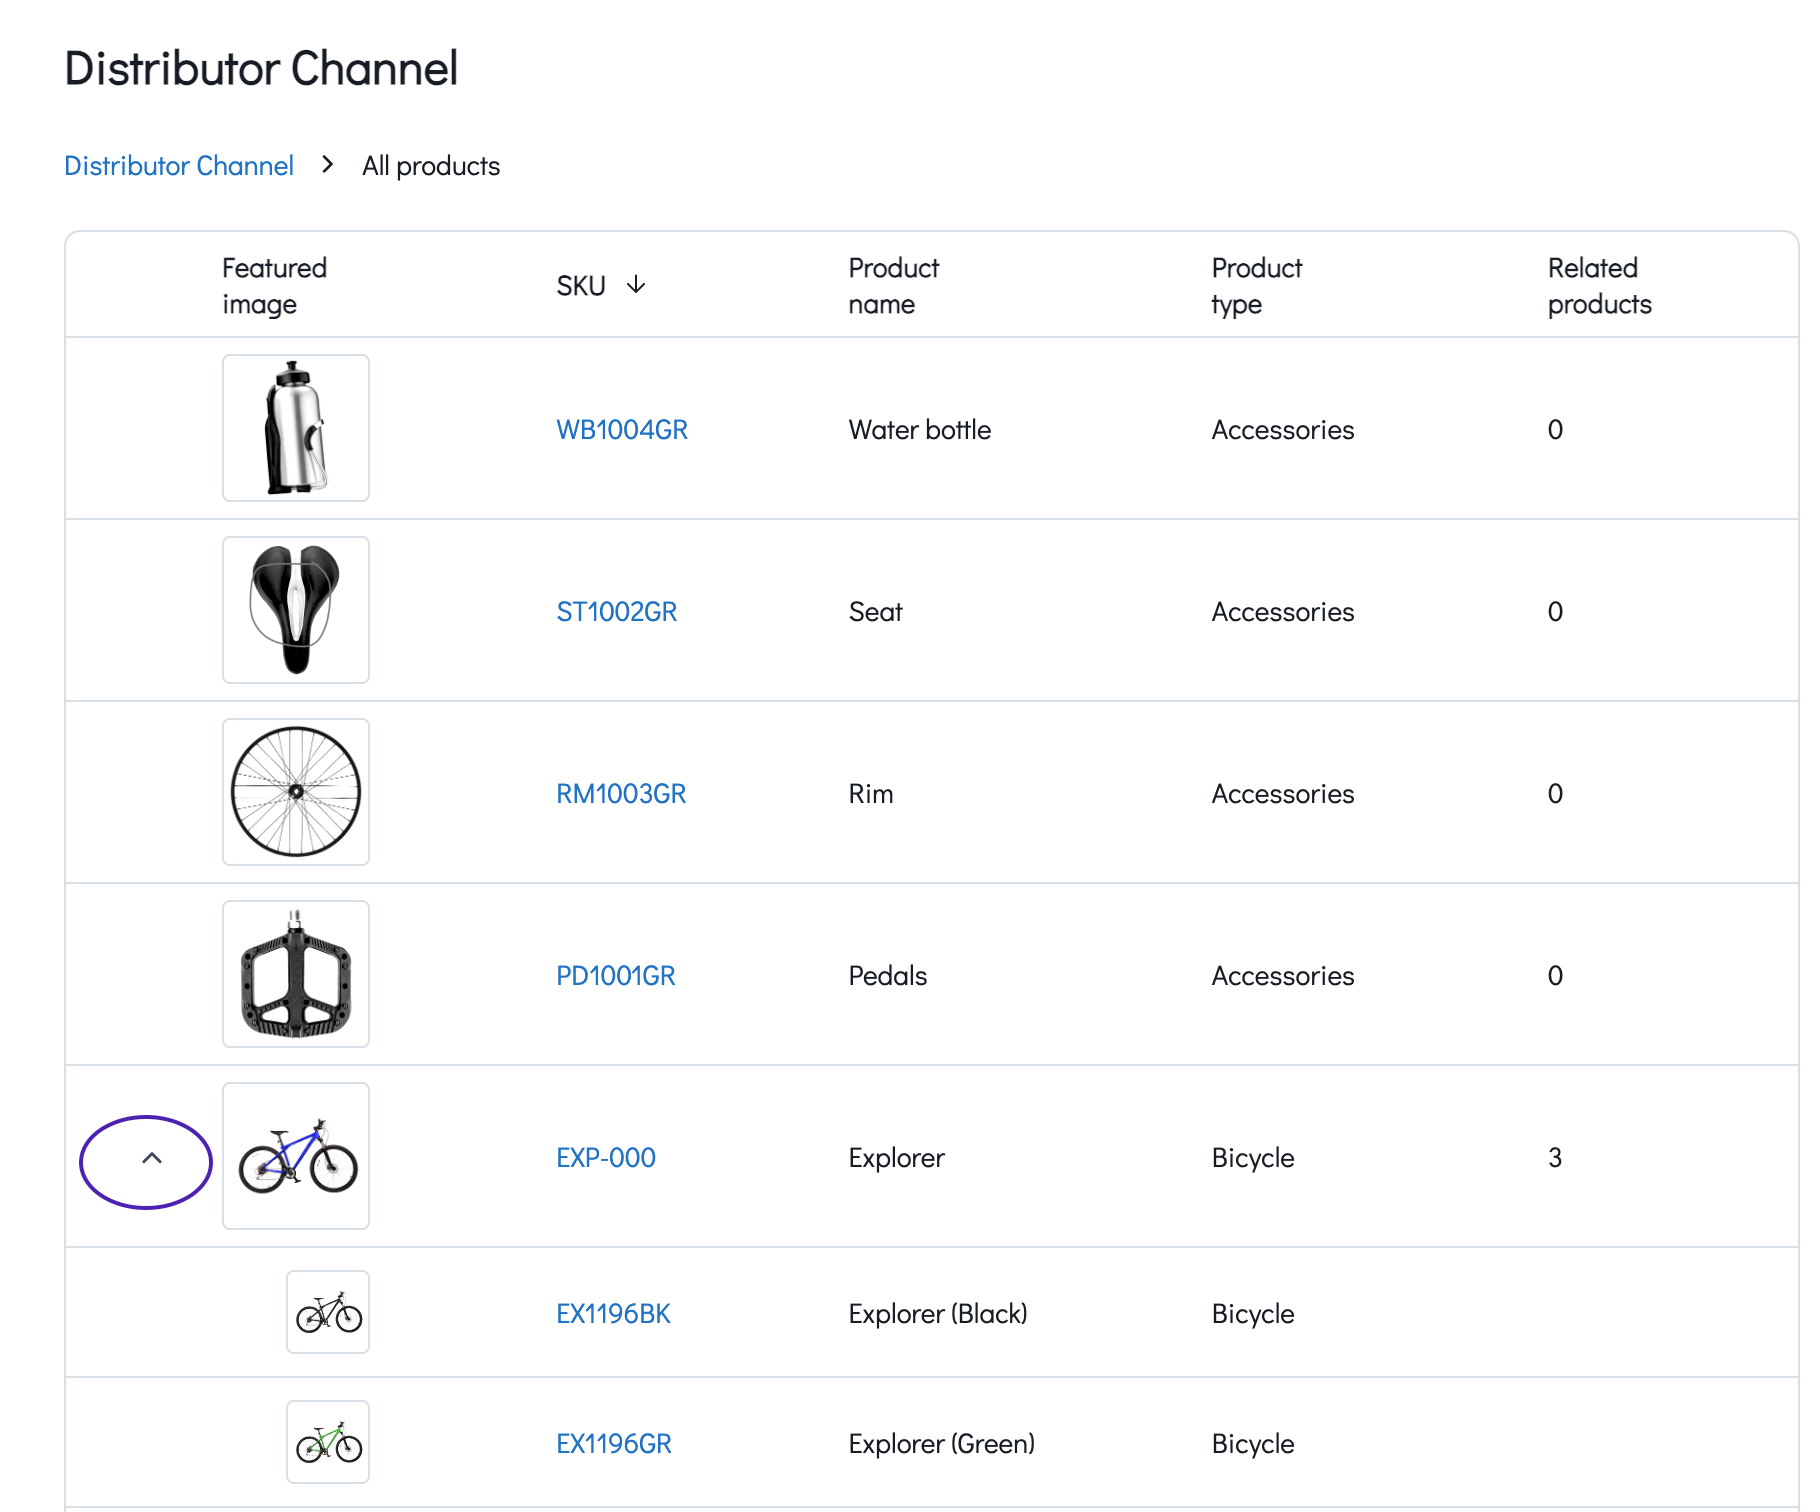The width and height of the screenshot is (1820, 1512).
Task: Click the 'Water bottle' product name
Action: click(x=920, y=430)
